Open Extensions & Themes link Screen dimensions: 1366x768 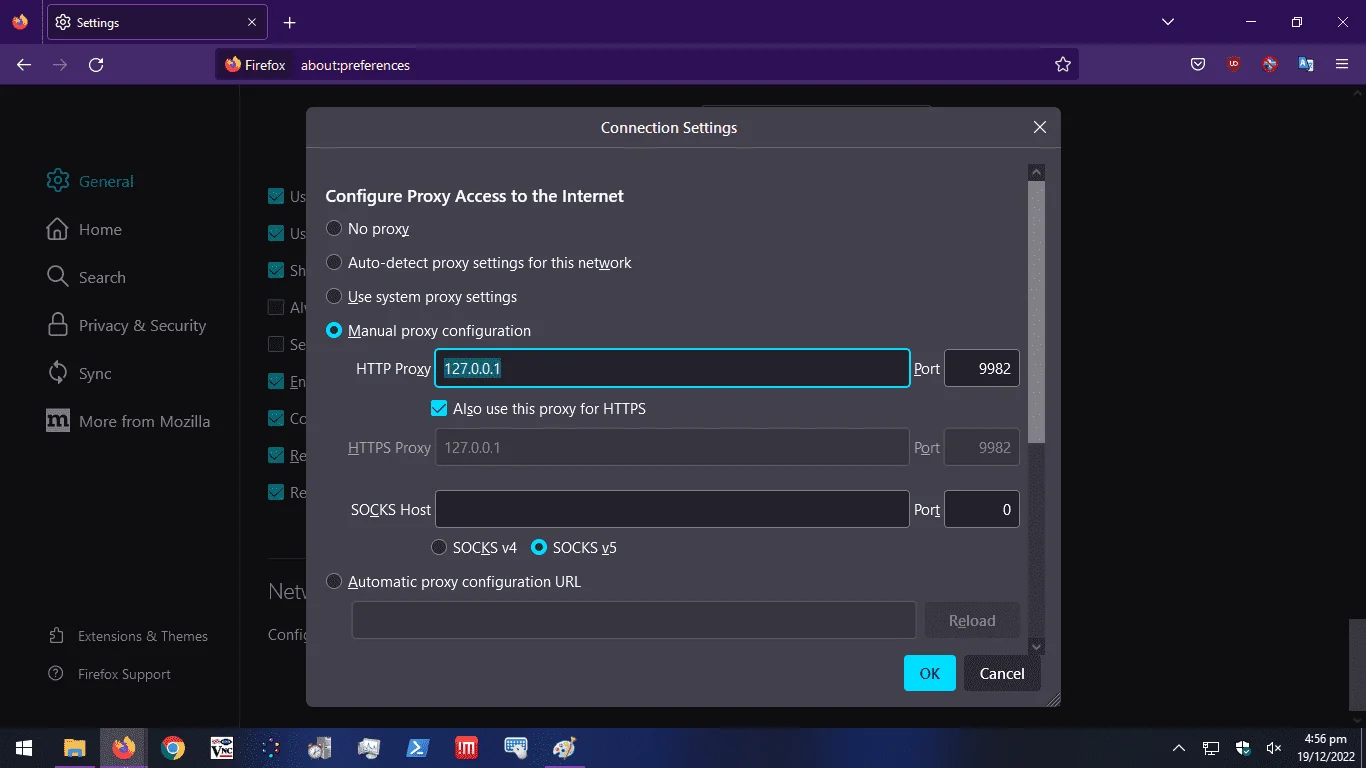point(128,636)
